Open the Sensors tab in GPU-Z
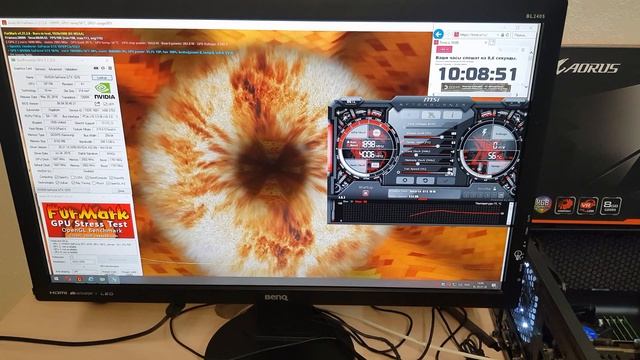Image resolution: width=640 pixels, height=360 pixels. (40, 69)
